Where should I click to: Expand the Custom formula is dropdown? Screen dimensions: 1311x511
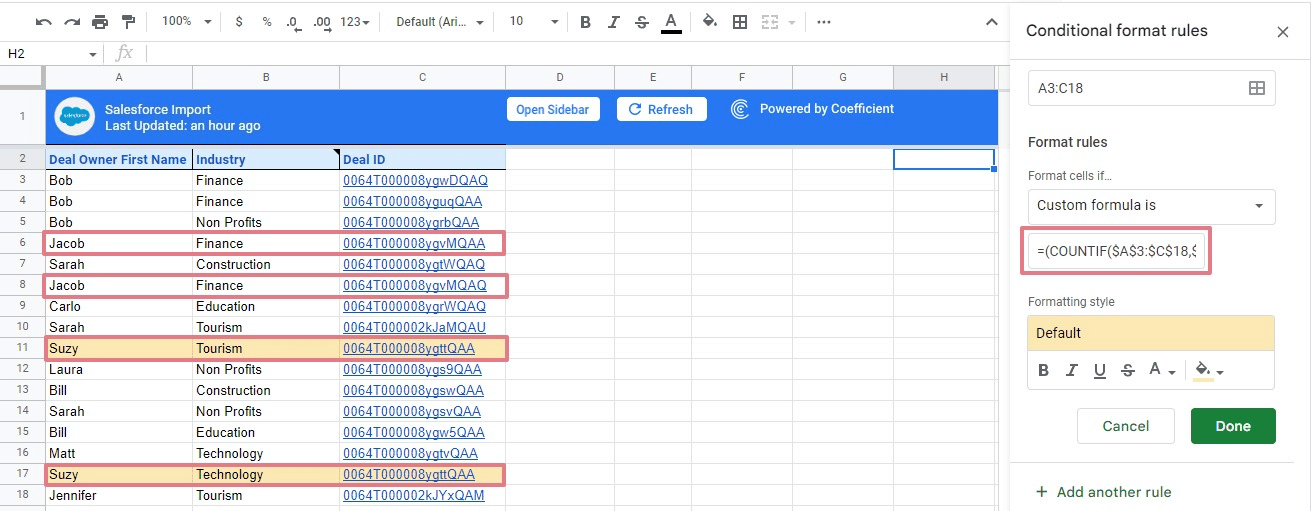[1151, 206]
